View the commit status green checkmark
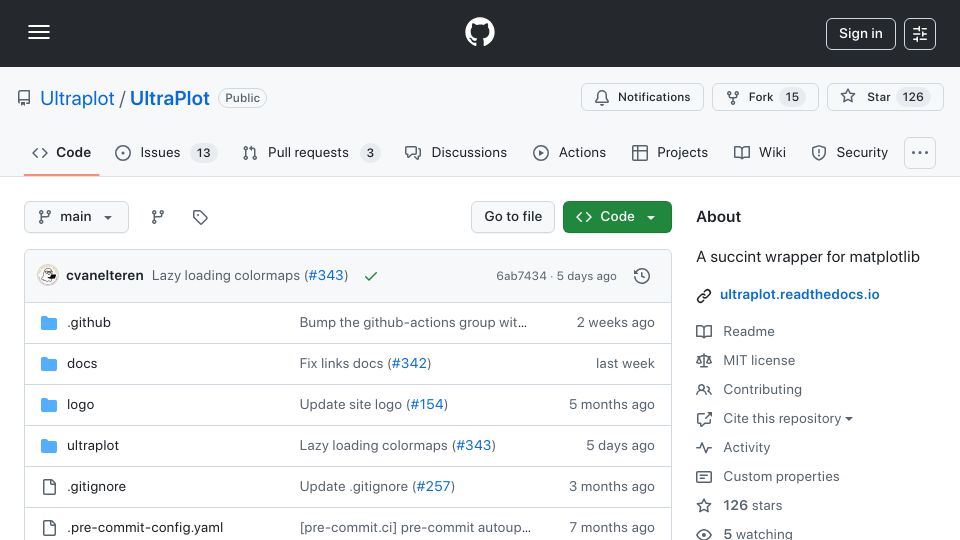 pos(370,276)
